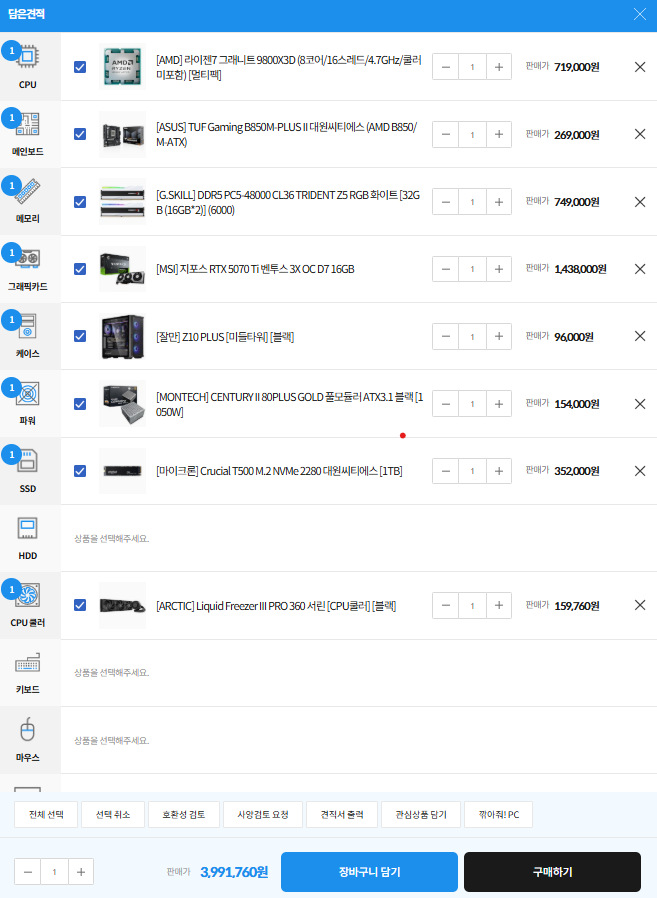Select the 메인보드 category icon
Viewport: 657px width, 898px height.
pos(27,124)
